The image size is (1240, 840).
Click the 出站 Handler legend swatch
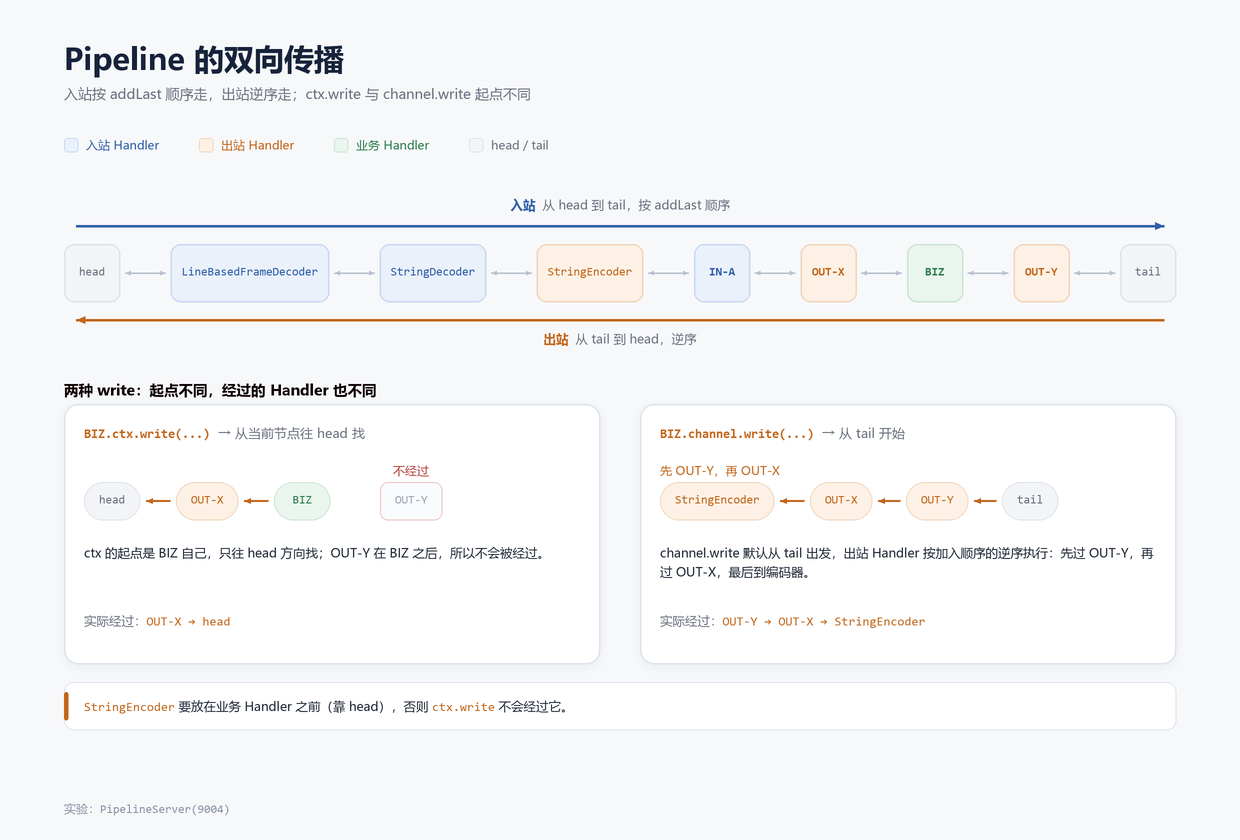[206, 145]
